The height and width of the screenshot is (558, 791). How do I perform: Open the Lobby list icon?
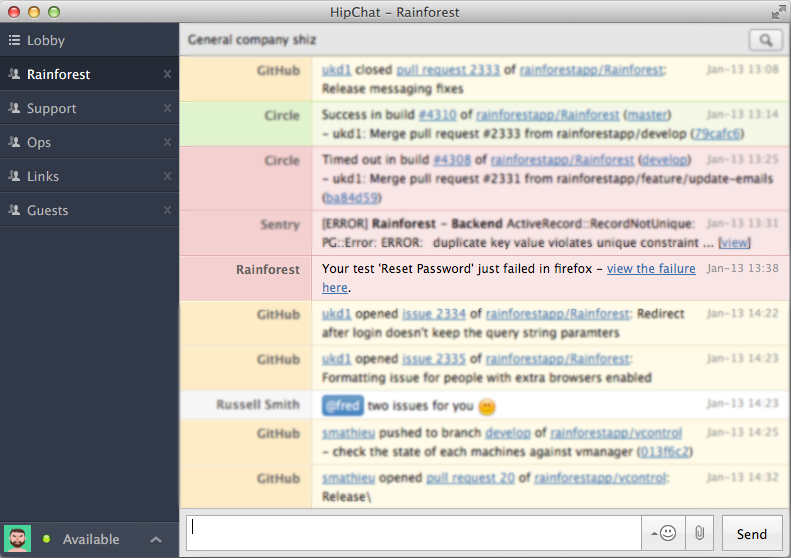pos(14,40)
